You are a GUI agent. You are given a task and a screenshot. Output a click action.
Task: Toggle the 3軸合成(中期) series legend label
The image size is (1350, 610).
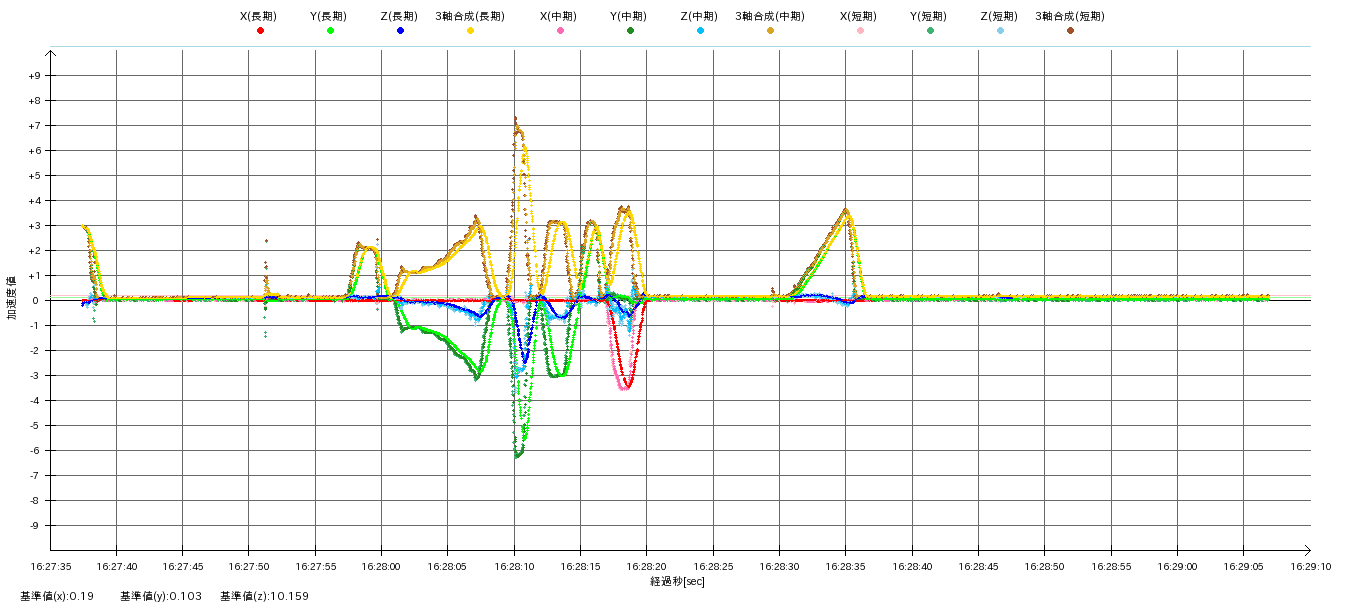(769, 16)
